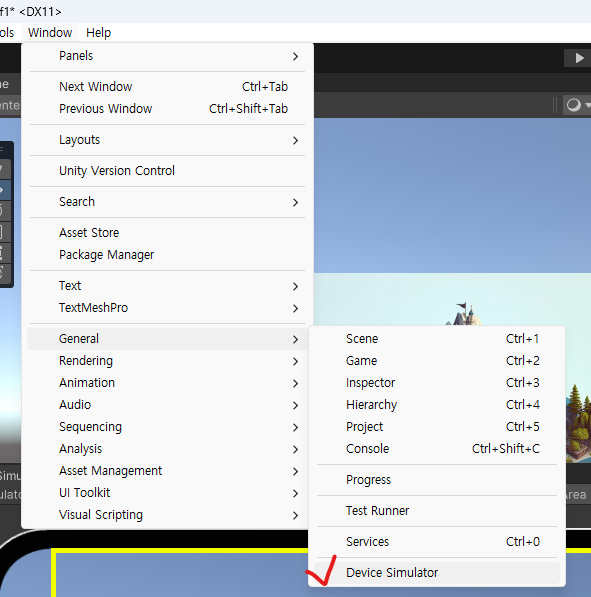Open the Device Simulator window

point(437,573)
